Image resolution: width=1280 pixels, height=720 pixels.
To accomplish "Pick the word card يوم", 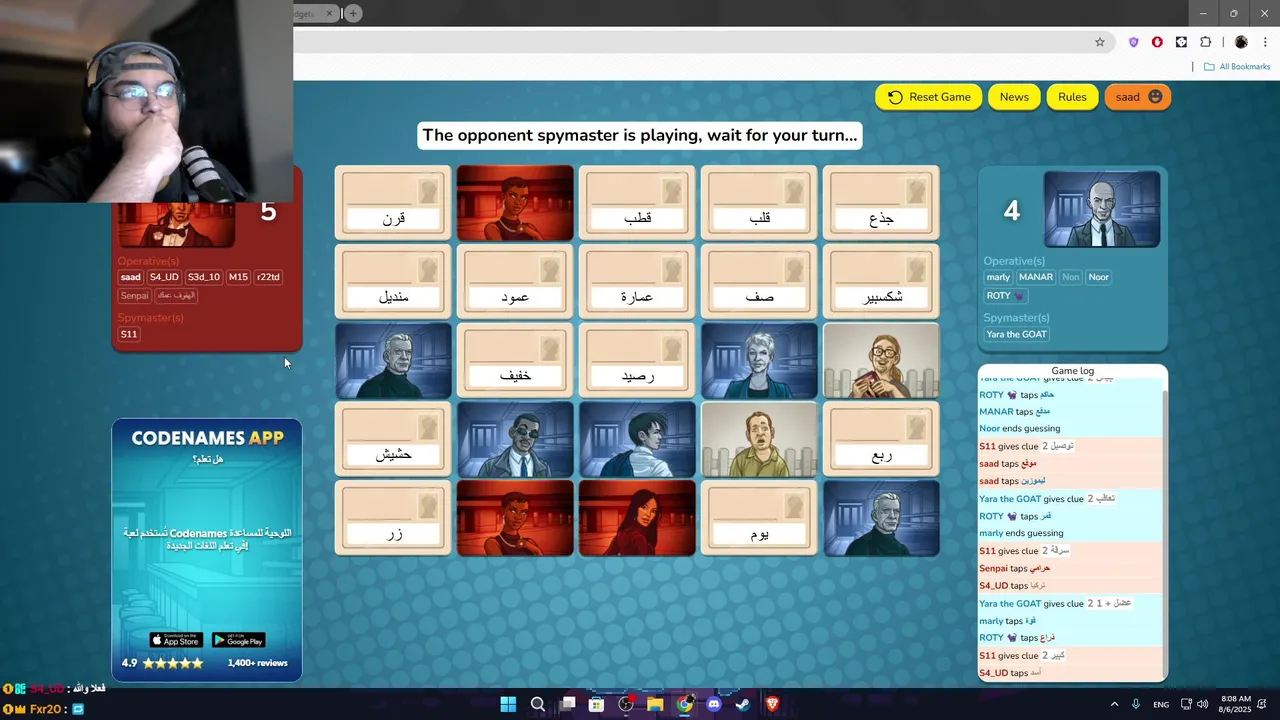I will click(x=759, y=518).
